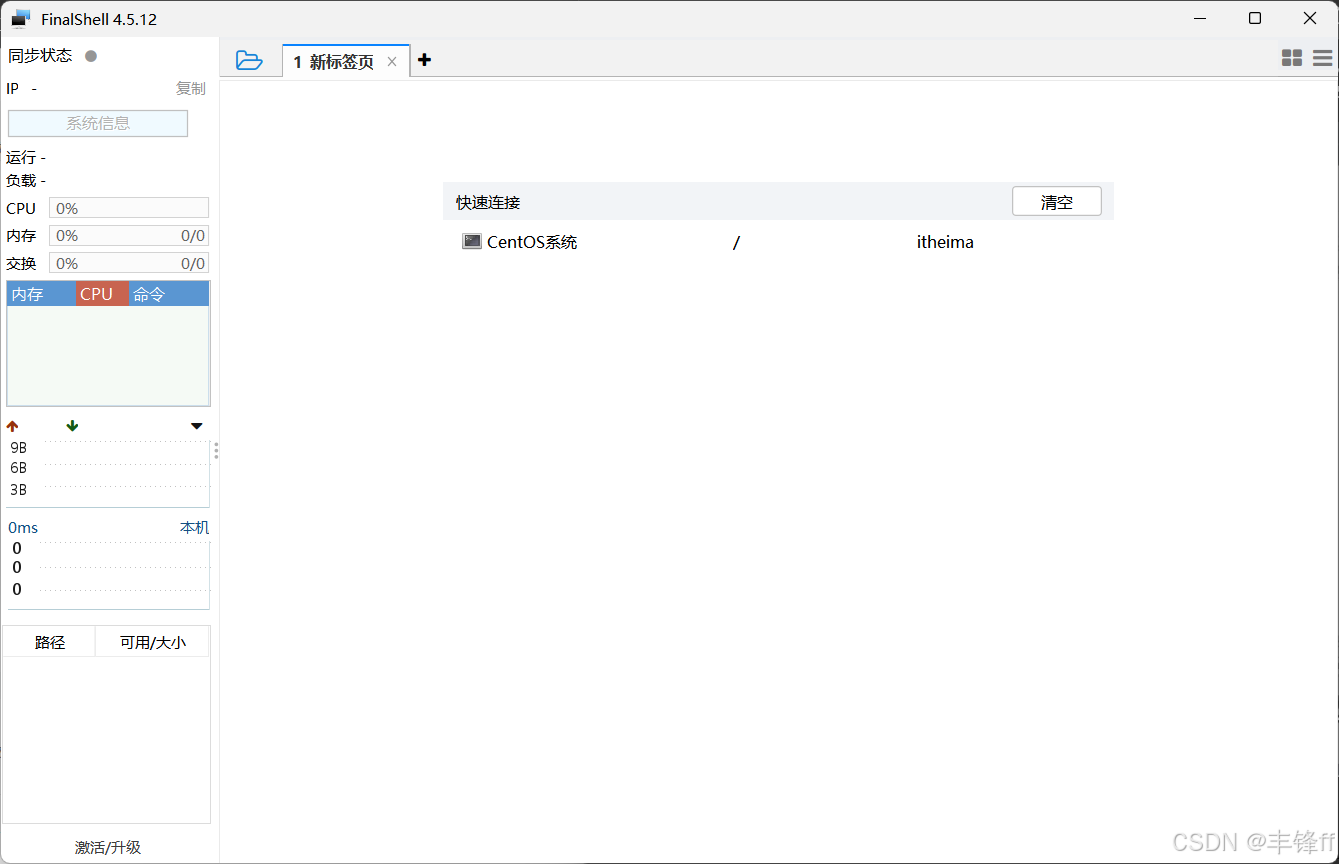Clear quick connections with 清空 button
This screenshot has height=864, width=1339.
tap(1057, 202)
